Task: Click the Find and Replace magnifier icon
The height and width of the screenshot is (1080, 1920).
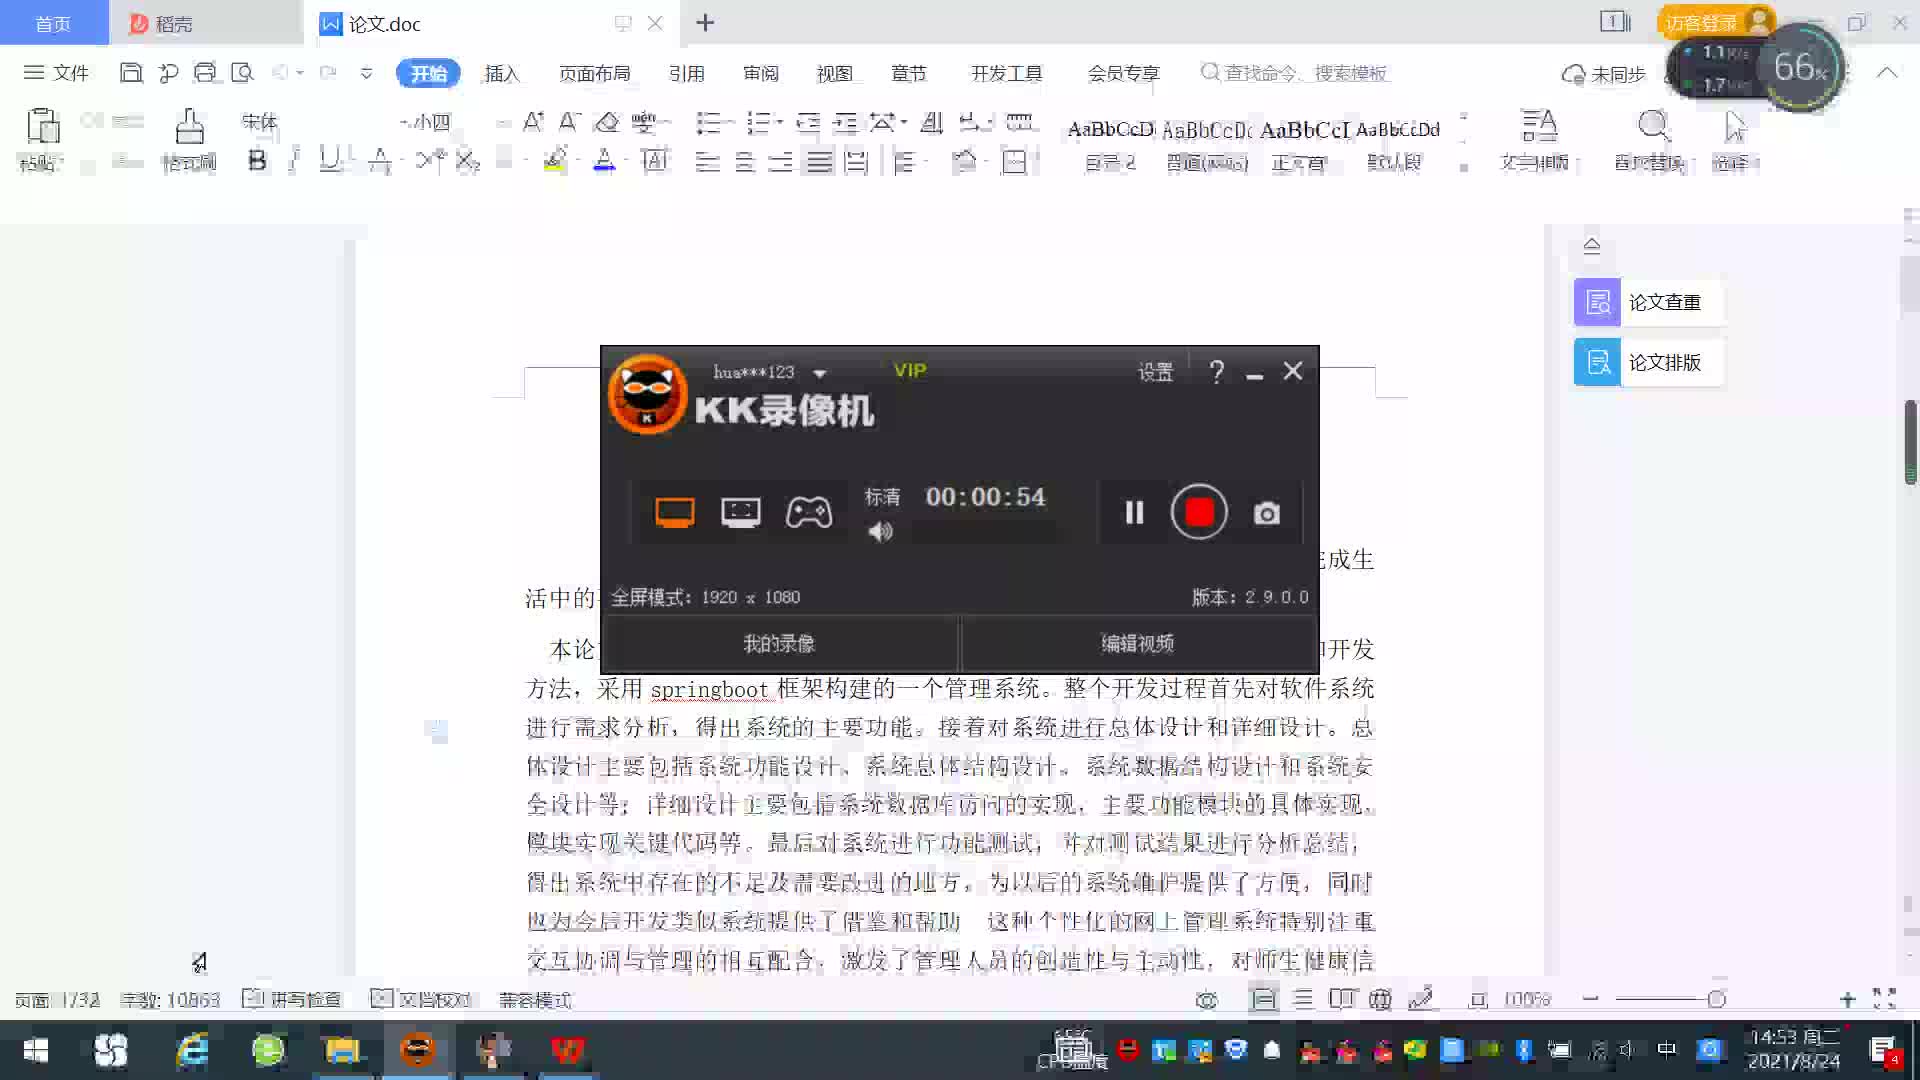Action: [1653, 126]
